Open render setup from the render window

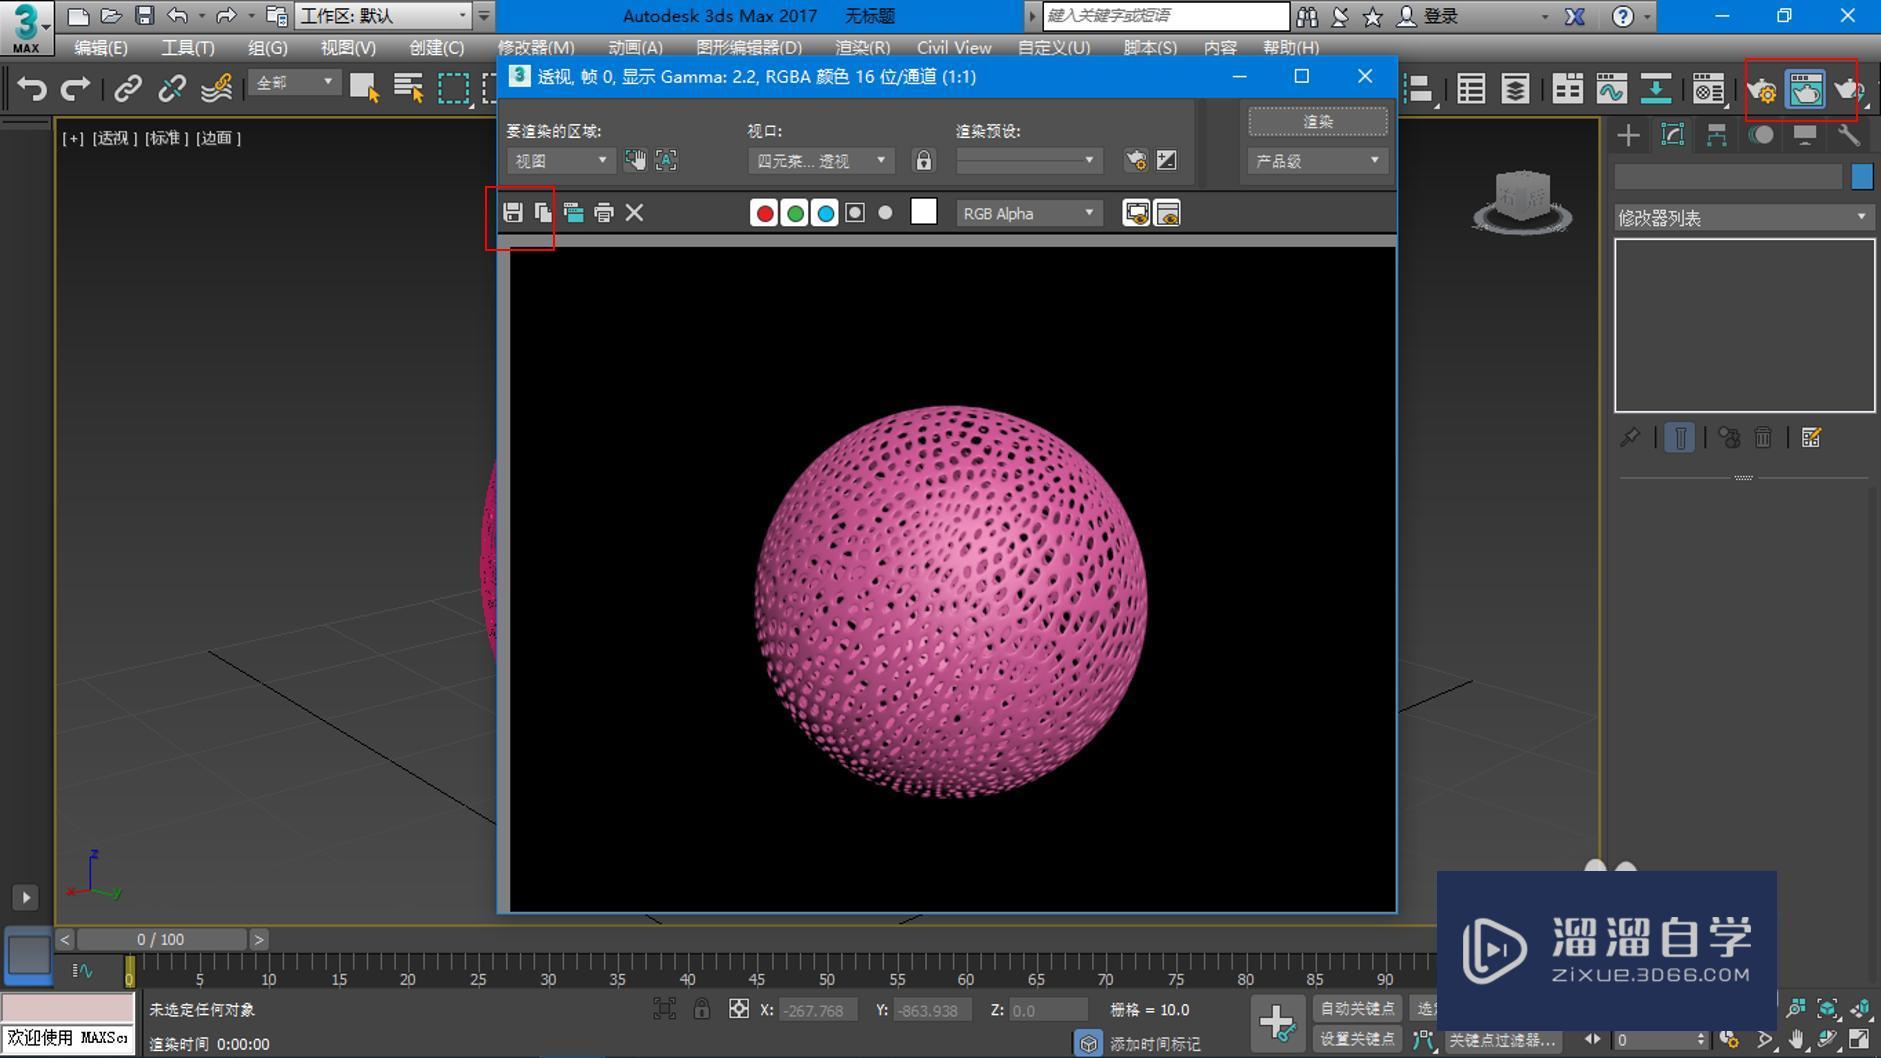[1136, 160]
